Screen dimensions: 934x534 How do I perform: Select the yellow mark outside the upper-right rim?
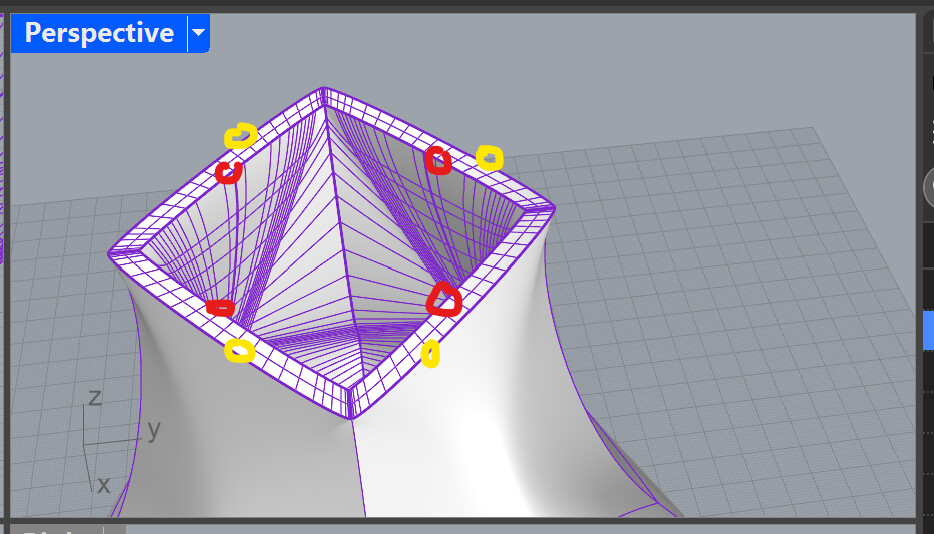pos(489,157)
